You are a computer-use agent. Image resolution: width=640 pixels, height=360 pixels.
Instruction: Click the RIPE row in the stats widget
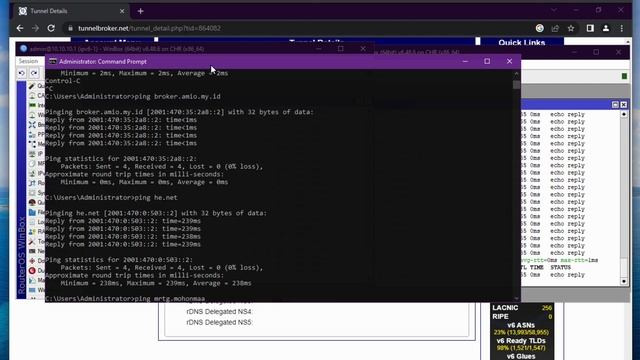tap(522, 316)
